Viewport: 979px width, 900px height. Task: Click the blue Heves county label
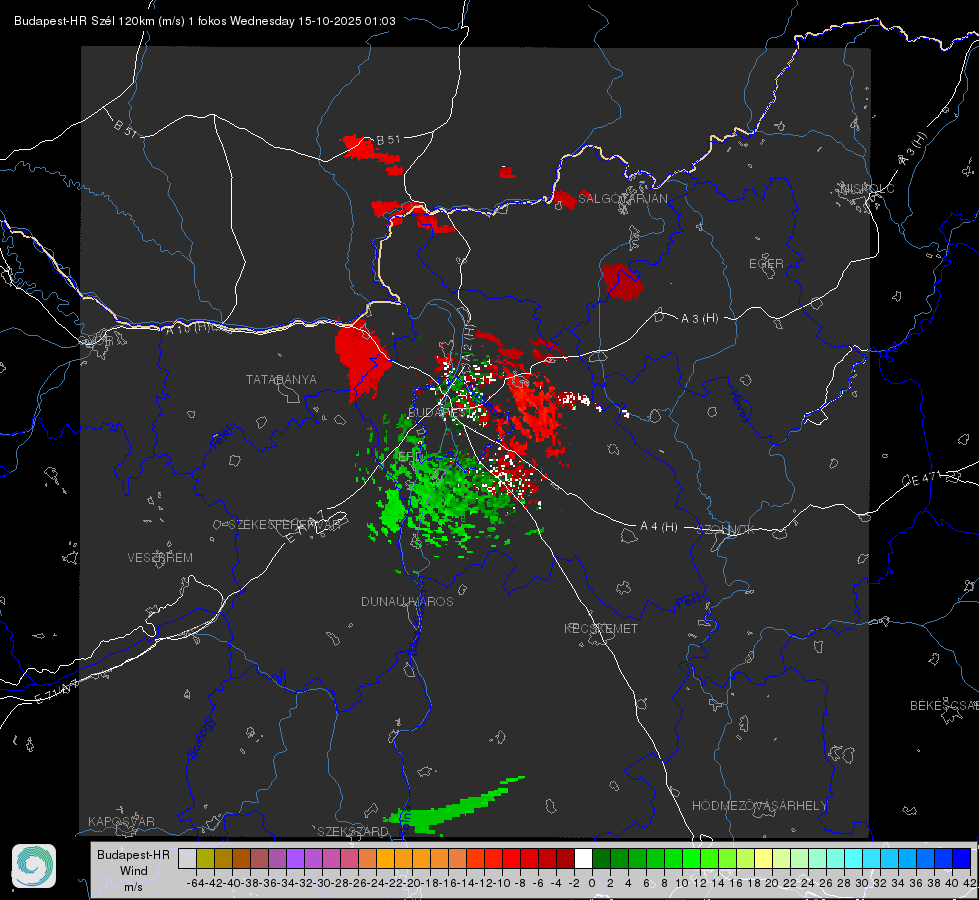click(740, 406)
